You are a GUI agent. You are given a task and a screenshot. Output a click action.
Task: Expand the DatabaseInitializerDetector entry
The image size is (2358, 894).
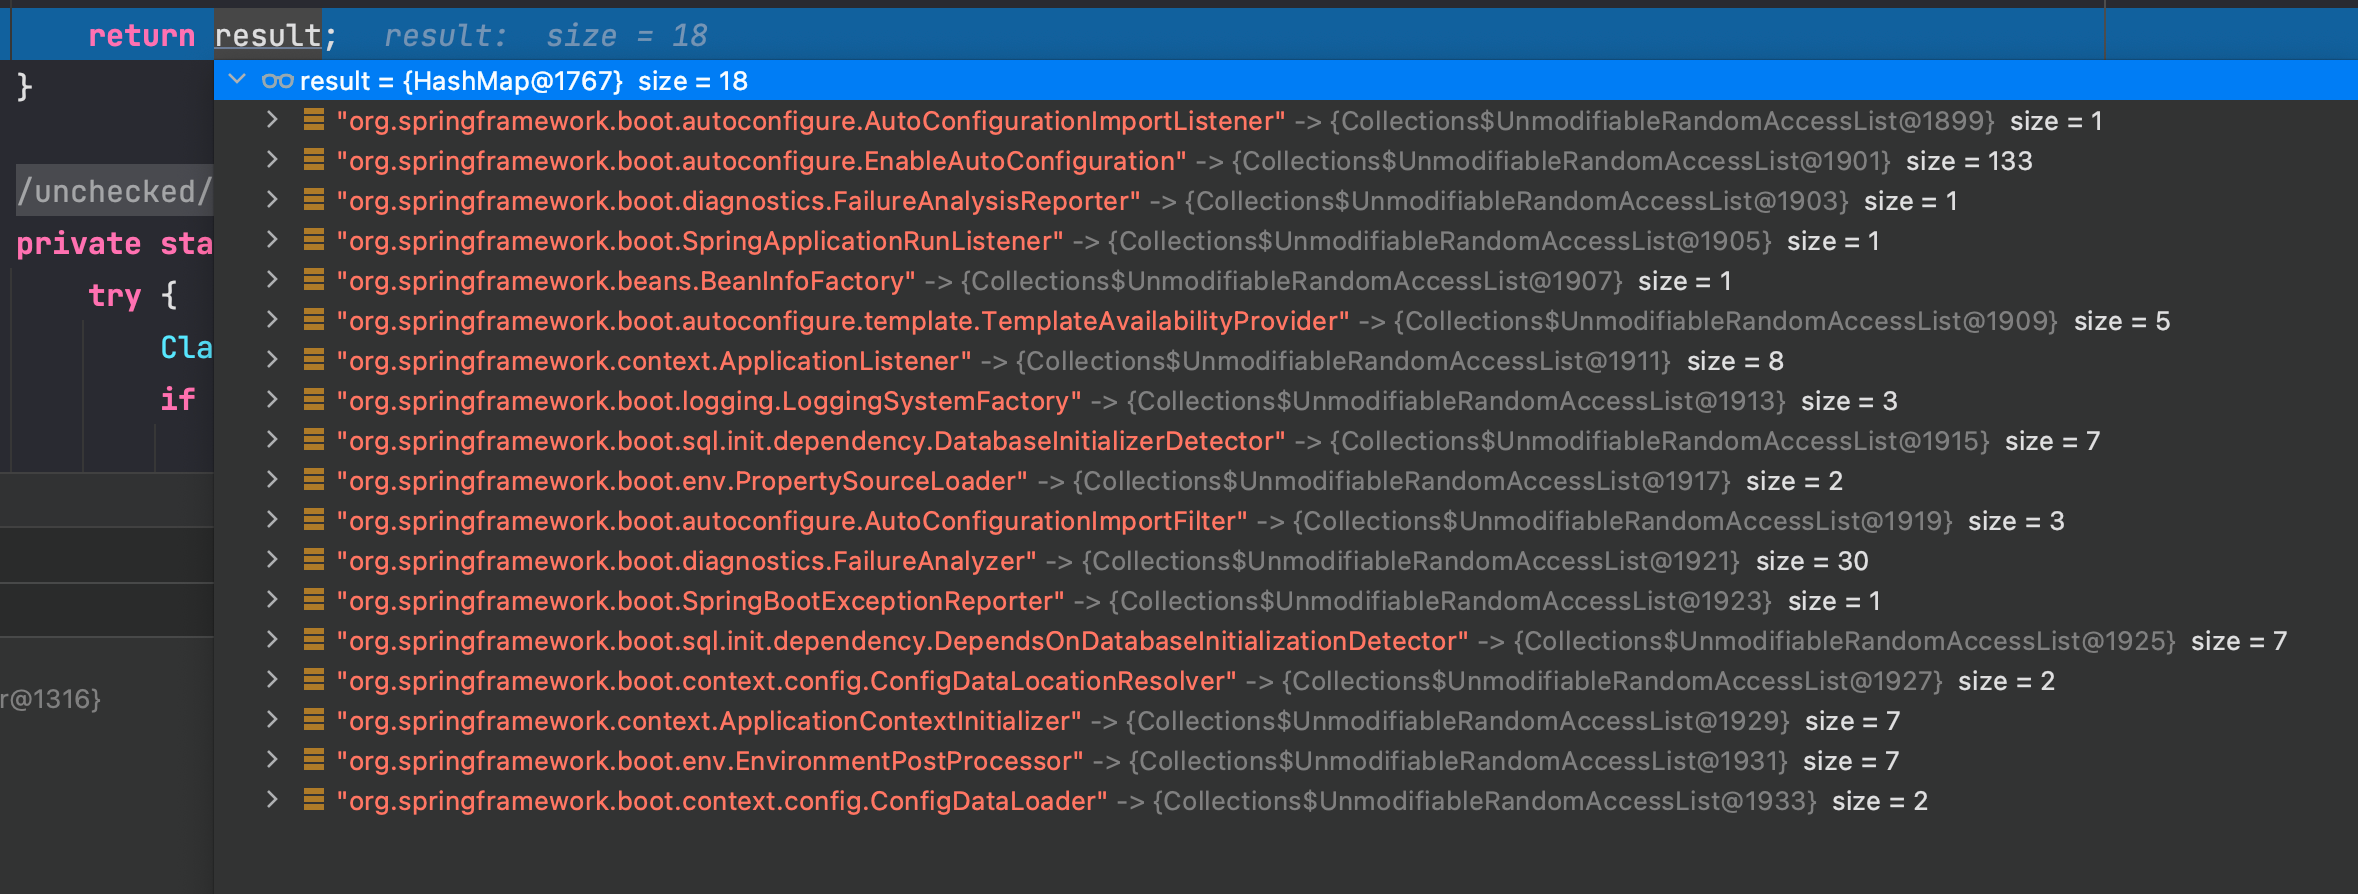[x=272, y=440]
